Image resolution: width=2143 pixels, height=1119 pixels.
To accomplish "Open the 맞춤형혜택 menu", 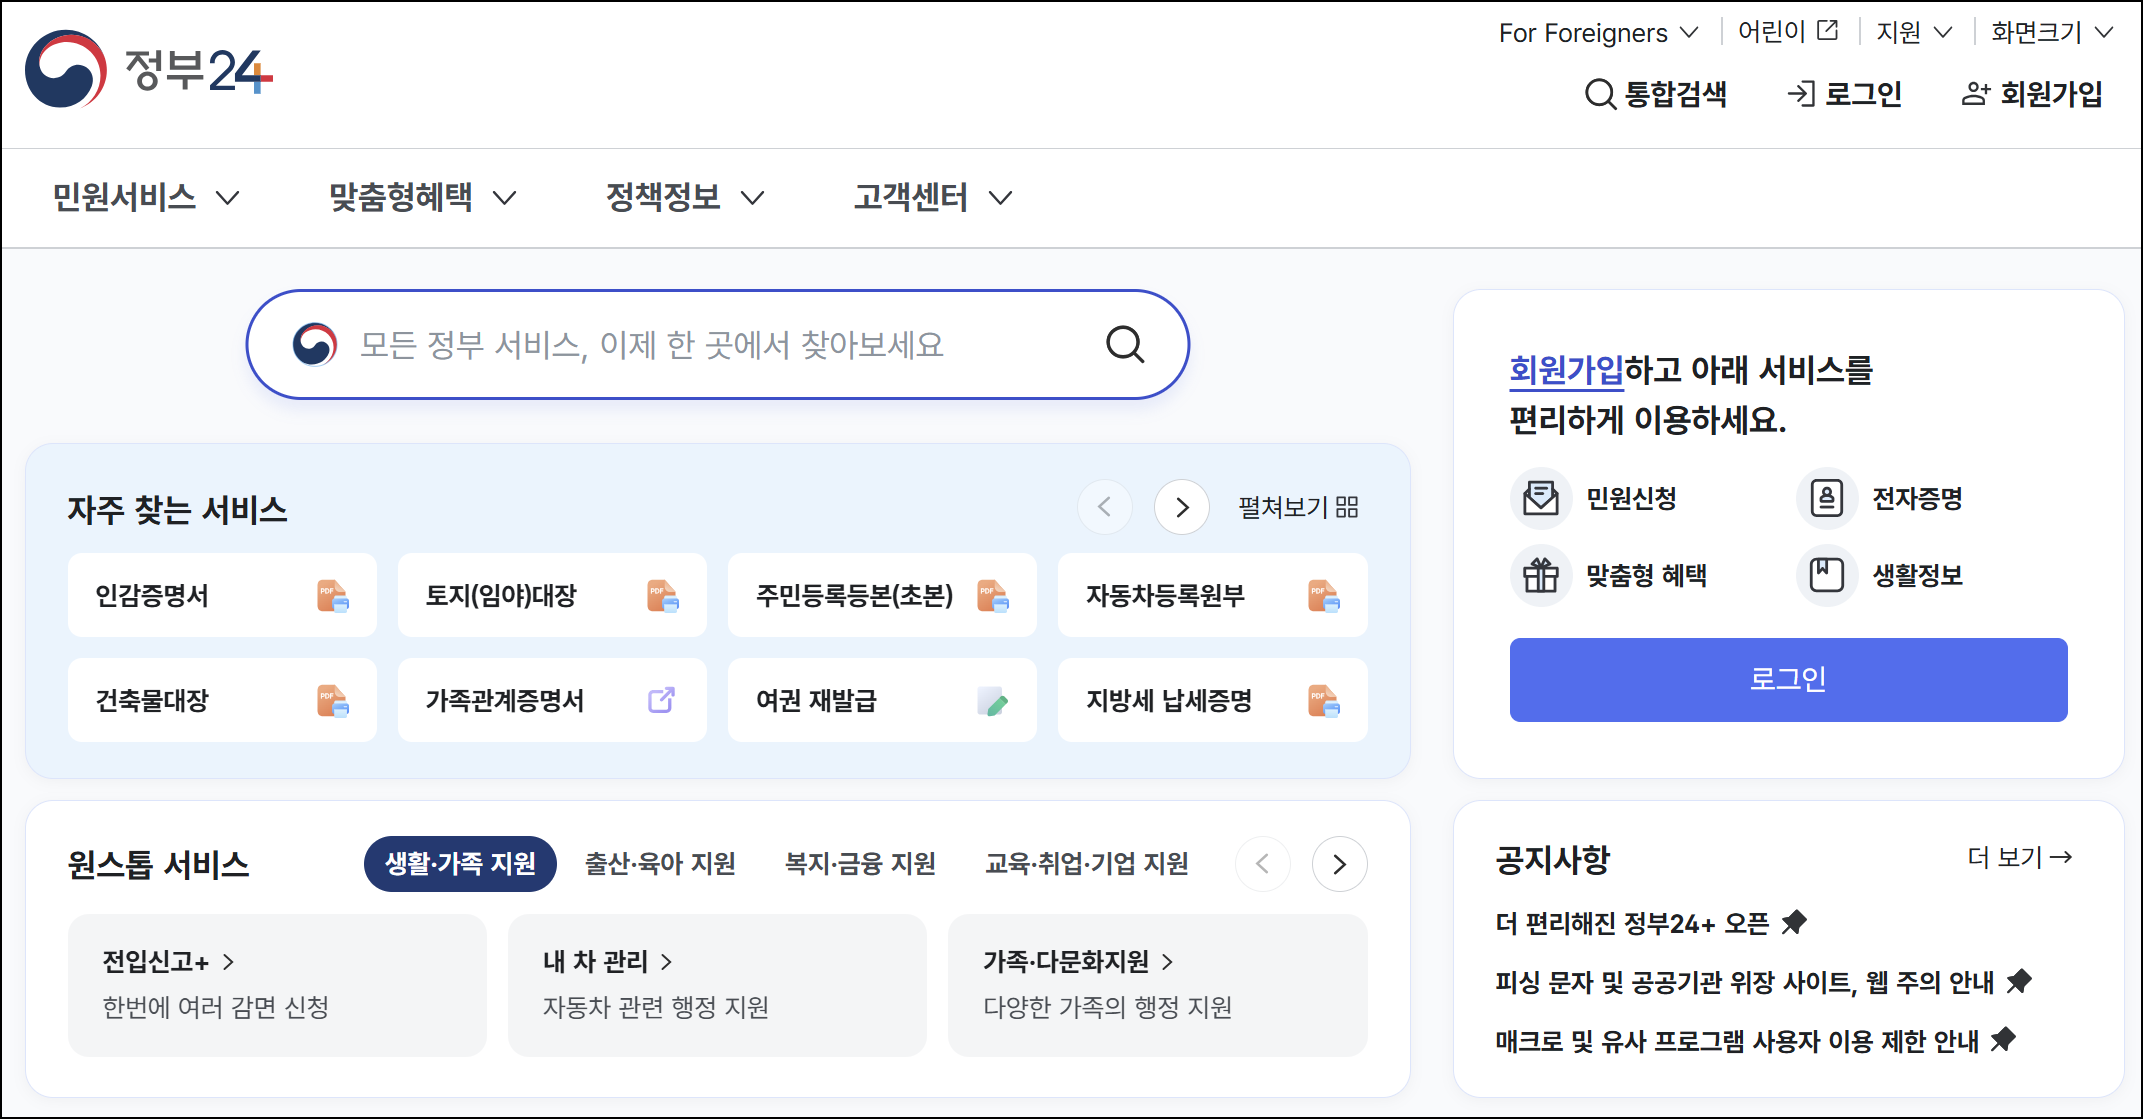I will point(422,197).
